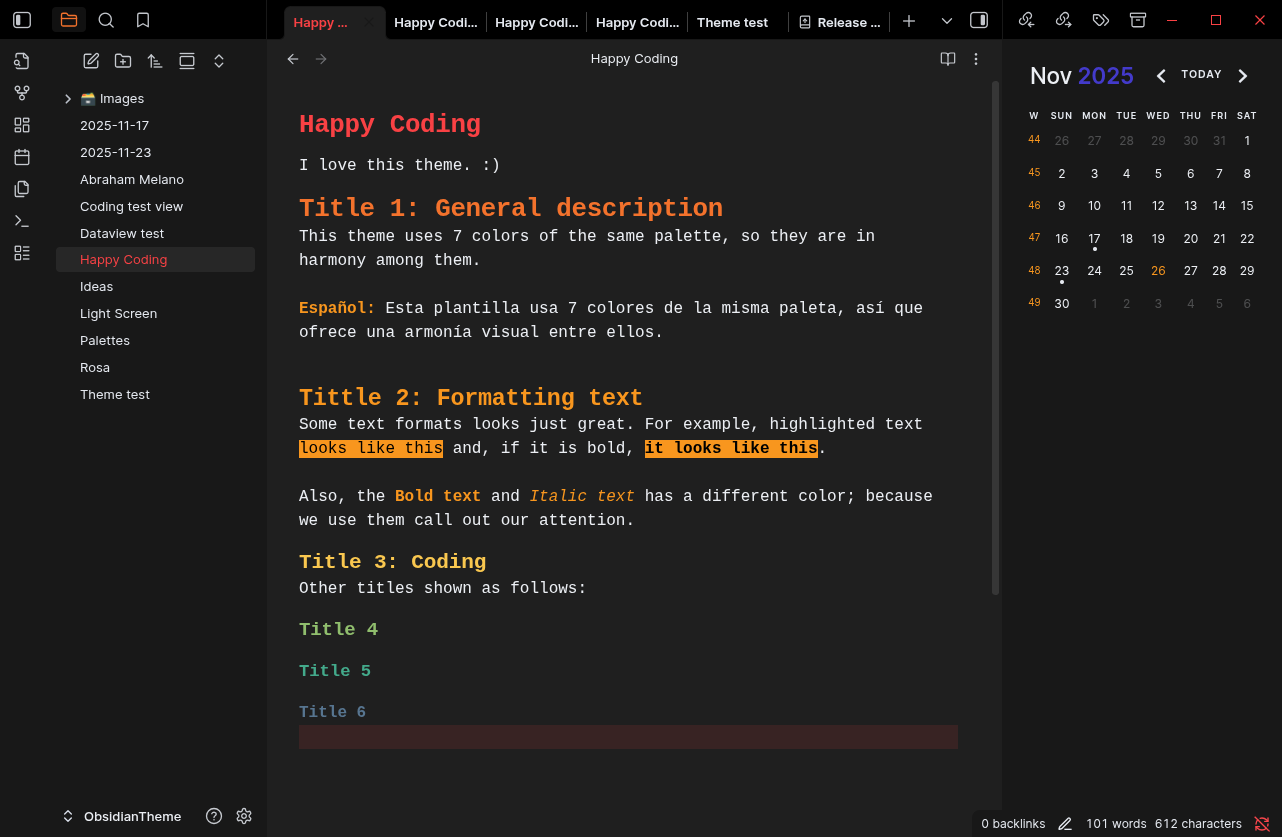This screenshot has width=1282, height=837.
Task: Click TODAY button in calendar
Action: 1201,75
